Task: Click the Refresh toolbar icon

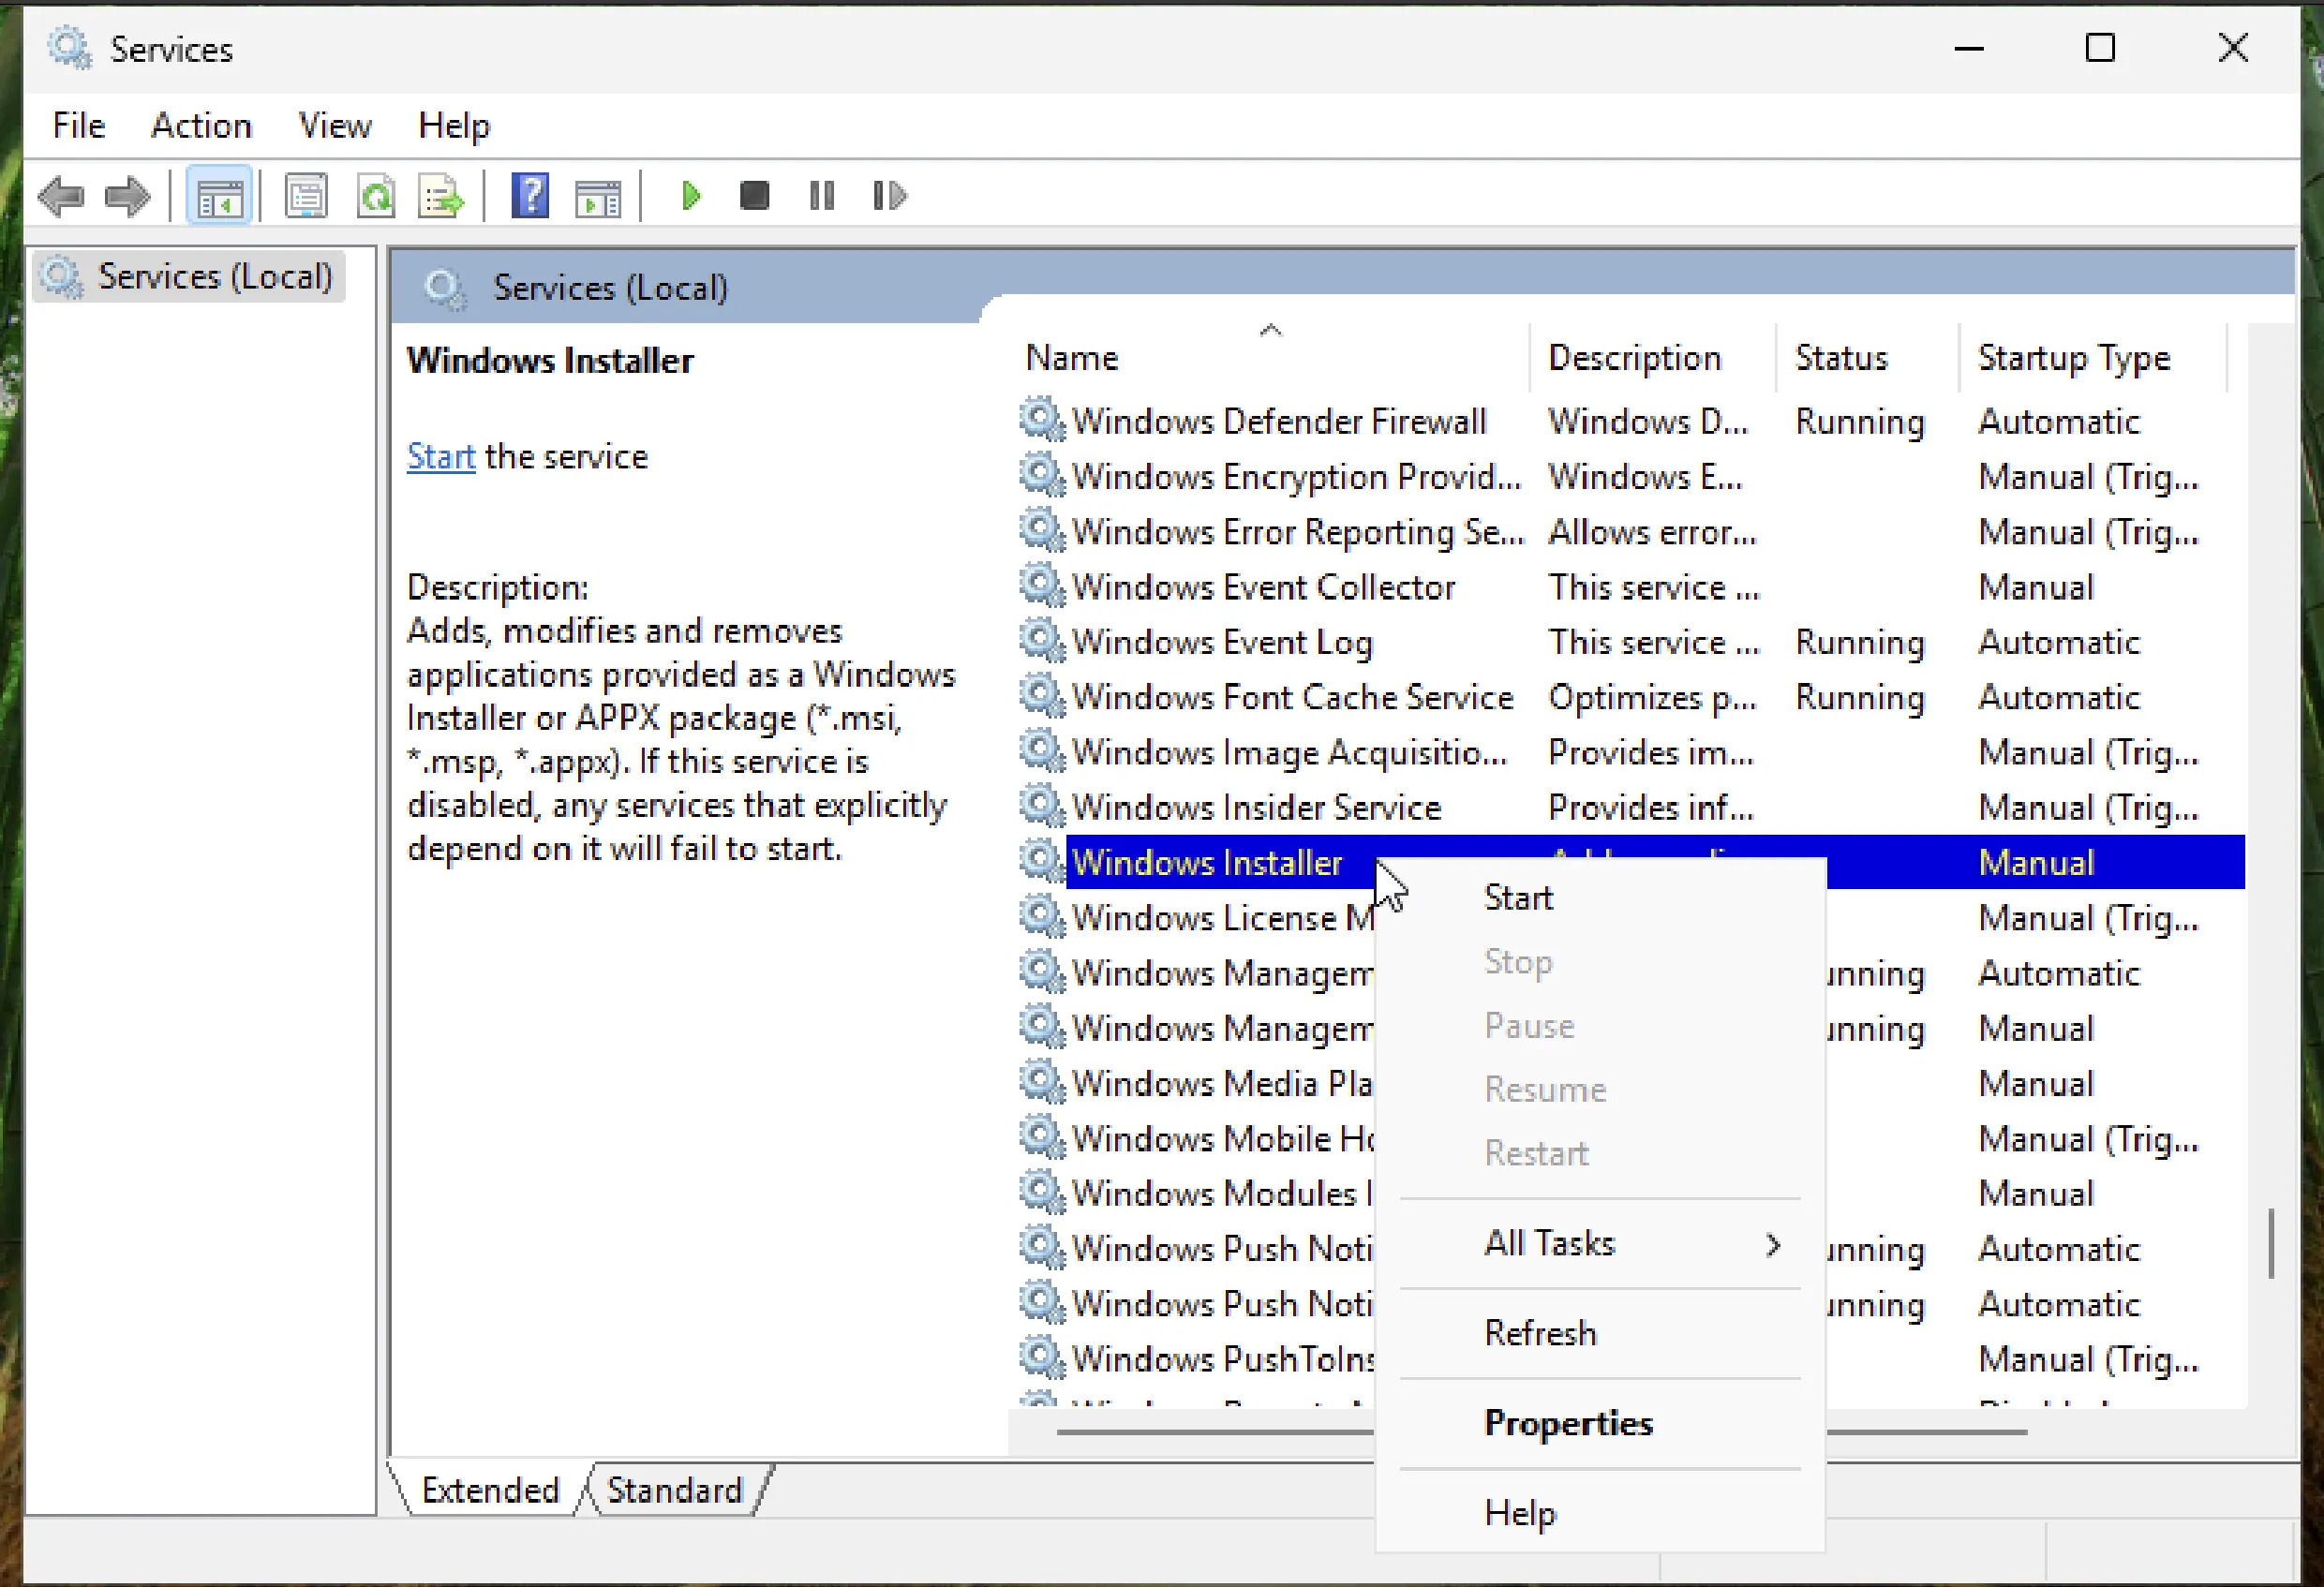Action: coord(376,196)
